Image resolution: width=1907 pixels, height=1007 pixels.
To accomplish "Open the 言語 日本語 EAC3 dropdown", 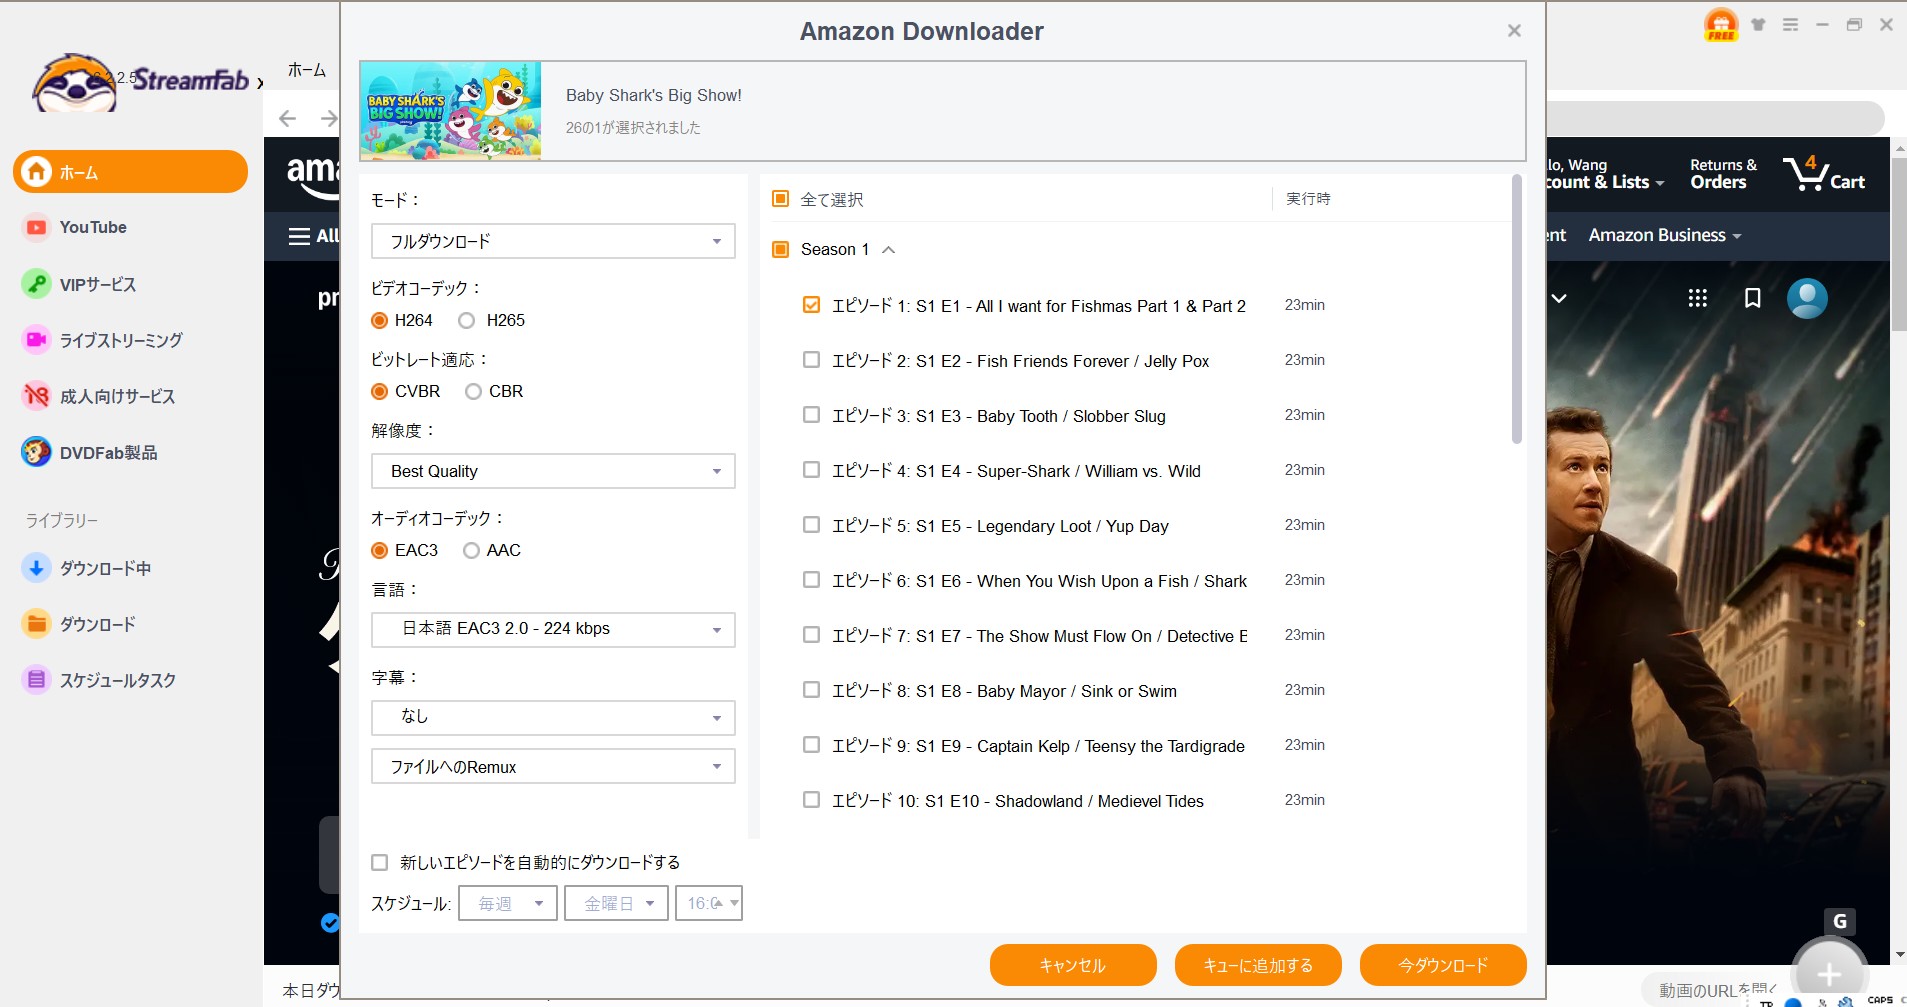I will 553,629.
